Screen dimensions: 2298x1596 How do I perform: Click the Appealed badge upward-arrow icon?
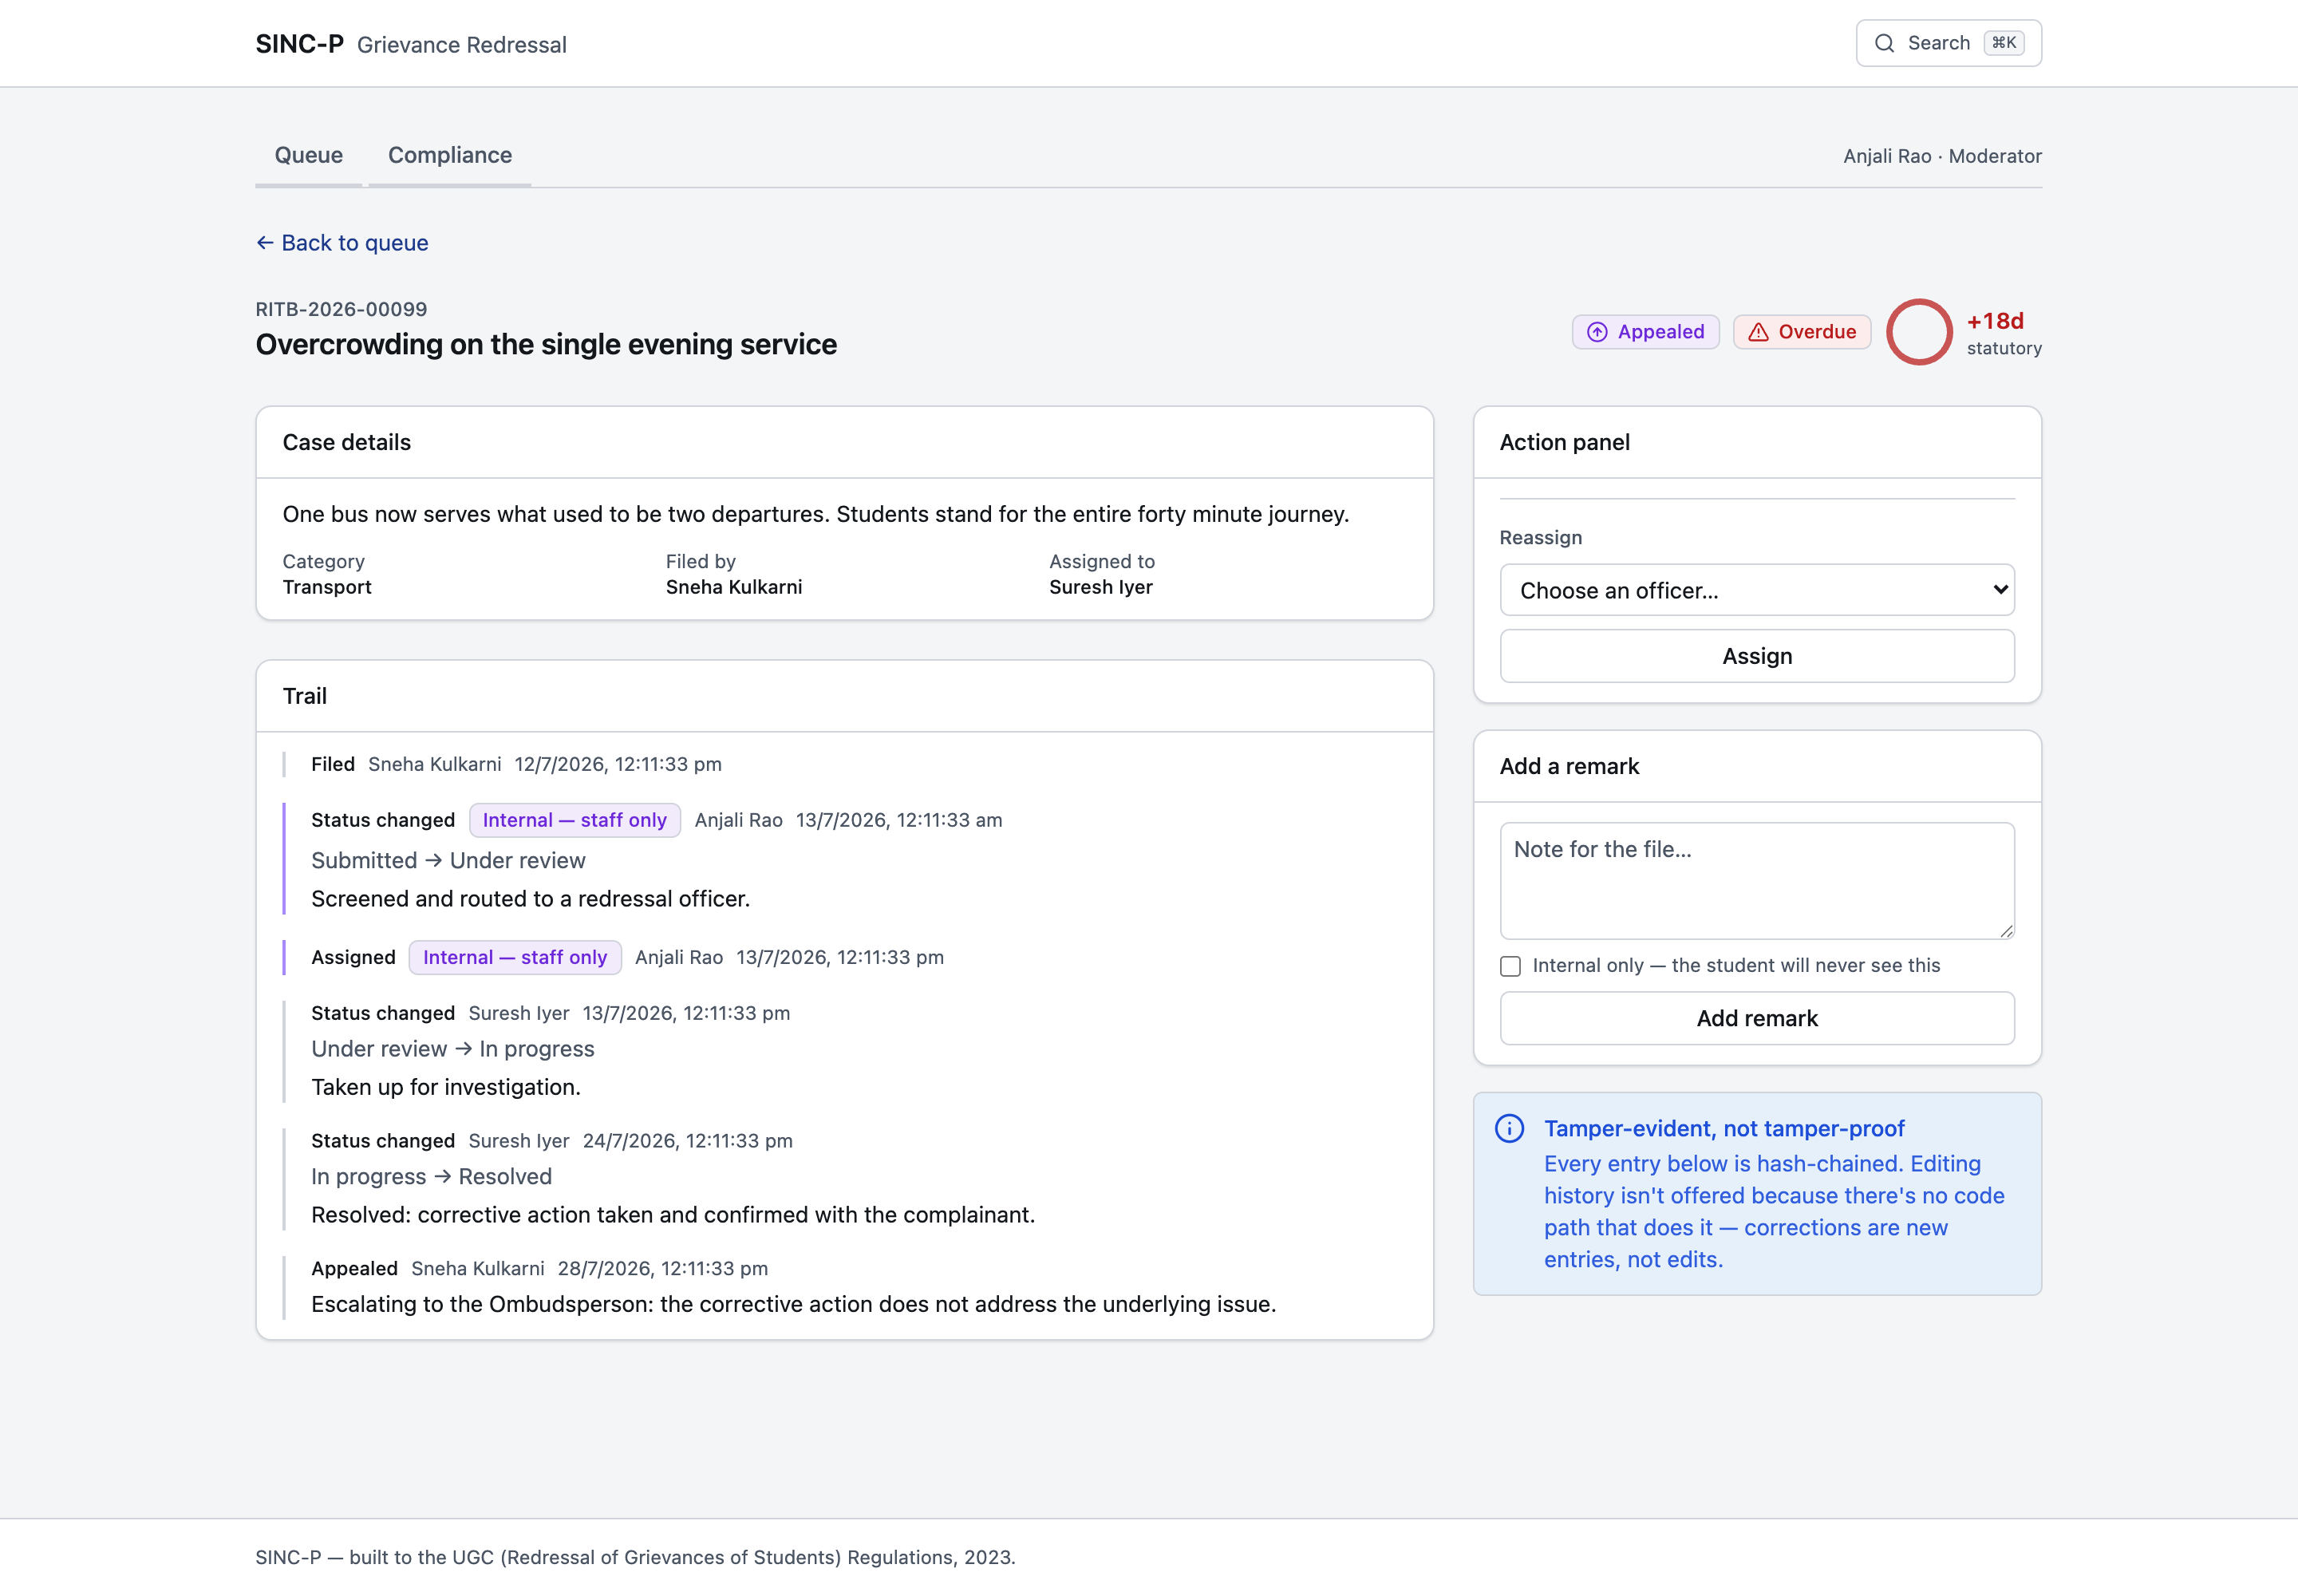point(1597,332)
